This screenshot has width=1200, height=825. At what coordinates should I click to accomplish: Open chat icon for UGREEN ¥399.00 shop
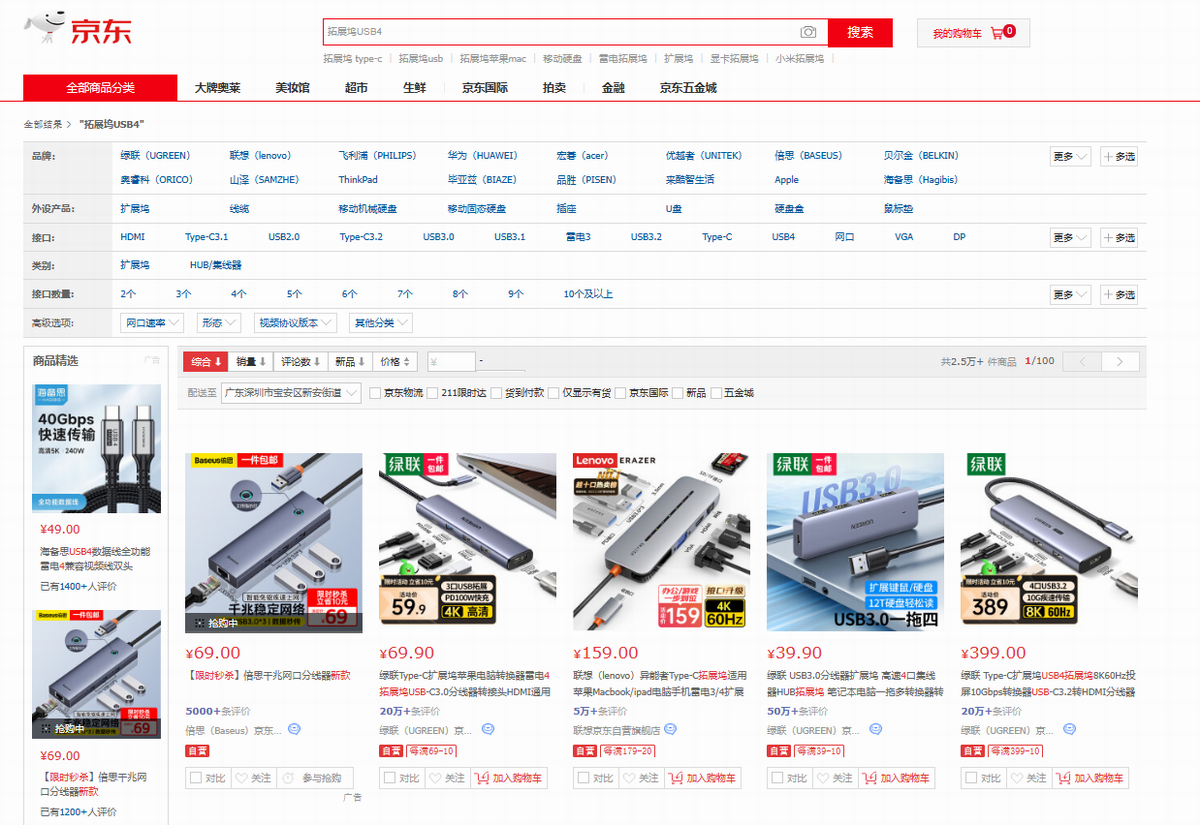click(1069, 730)
